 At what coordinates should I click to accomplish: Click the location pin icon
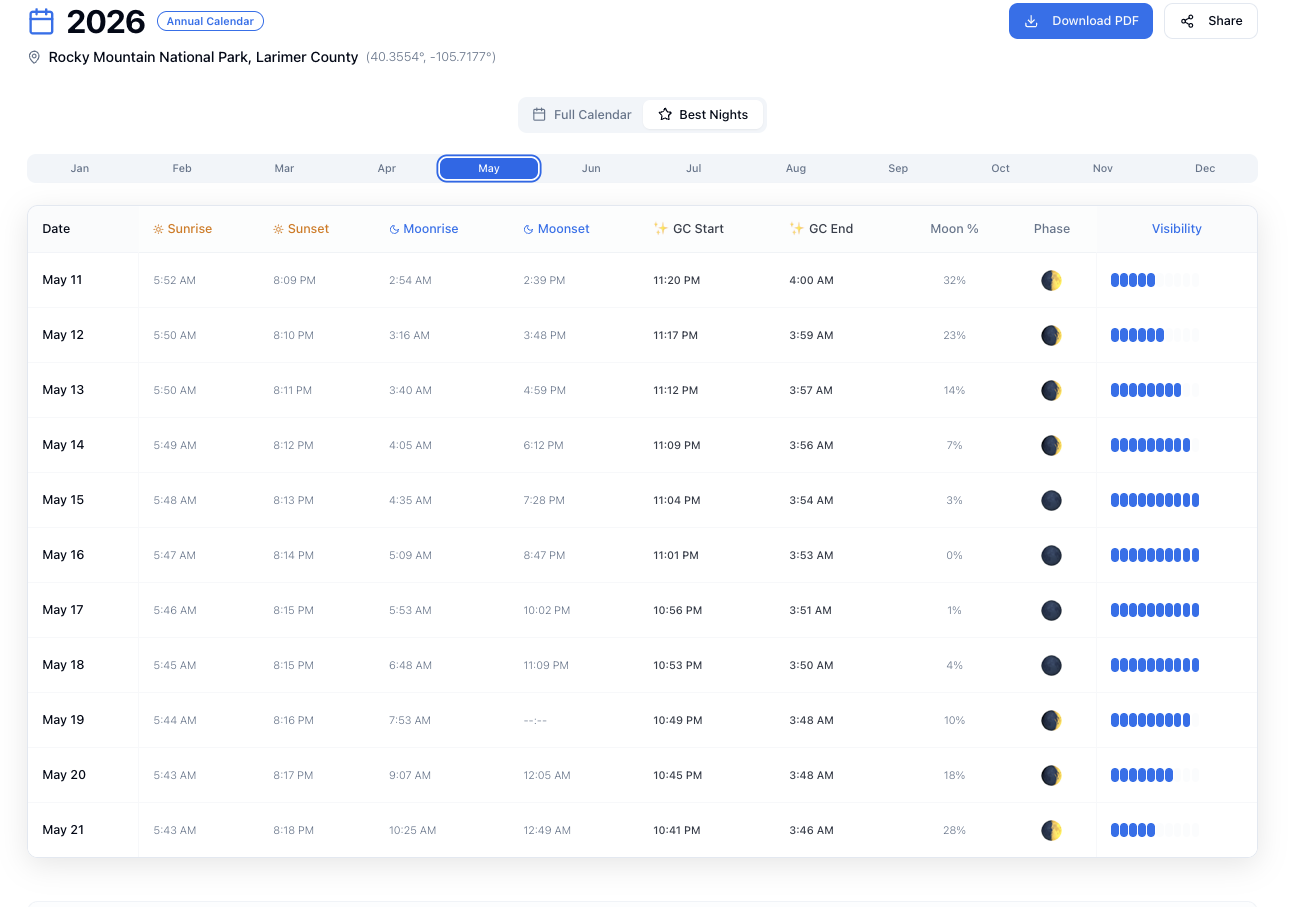pos(35,58)
